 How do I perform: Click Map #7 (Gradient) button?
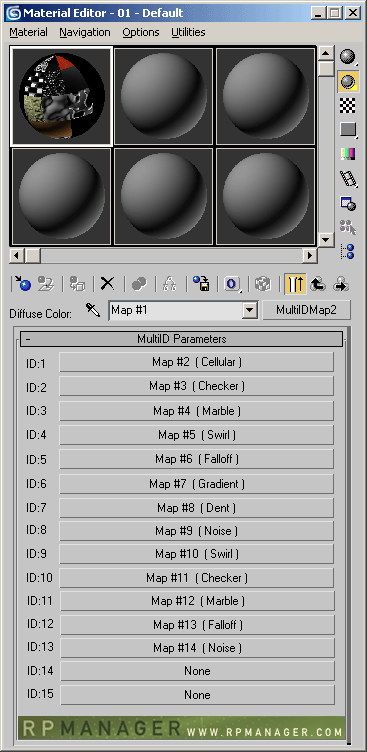[197, 484]
